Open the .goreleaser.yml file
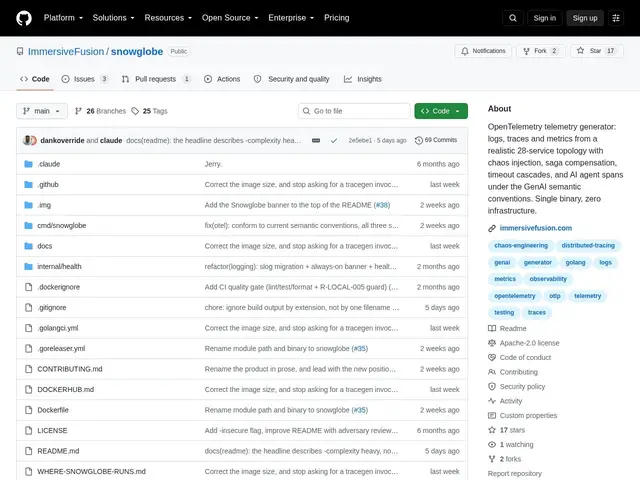Screen dimensions: 640x480 pyautogui.click(x=61, y=349)
